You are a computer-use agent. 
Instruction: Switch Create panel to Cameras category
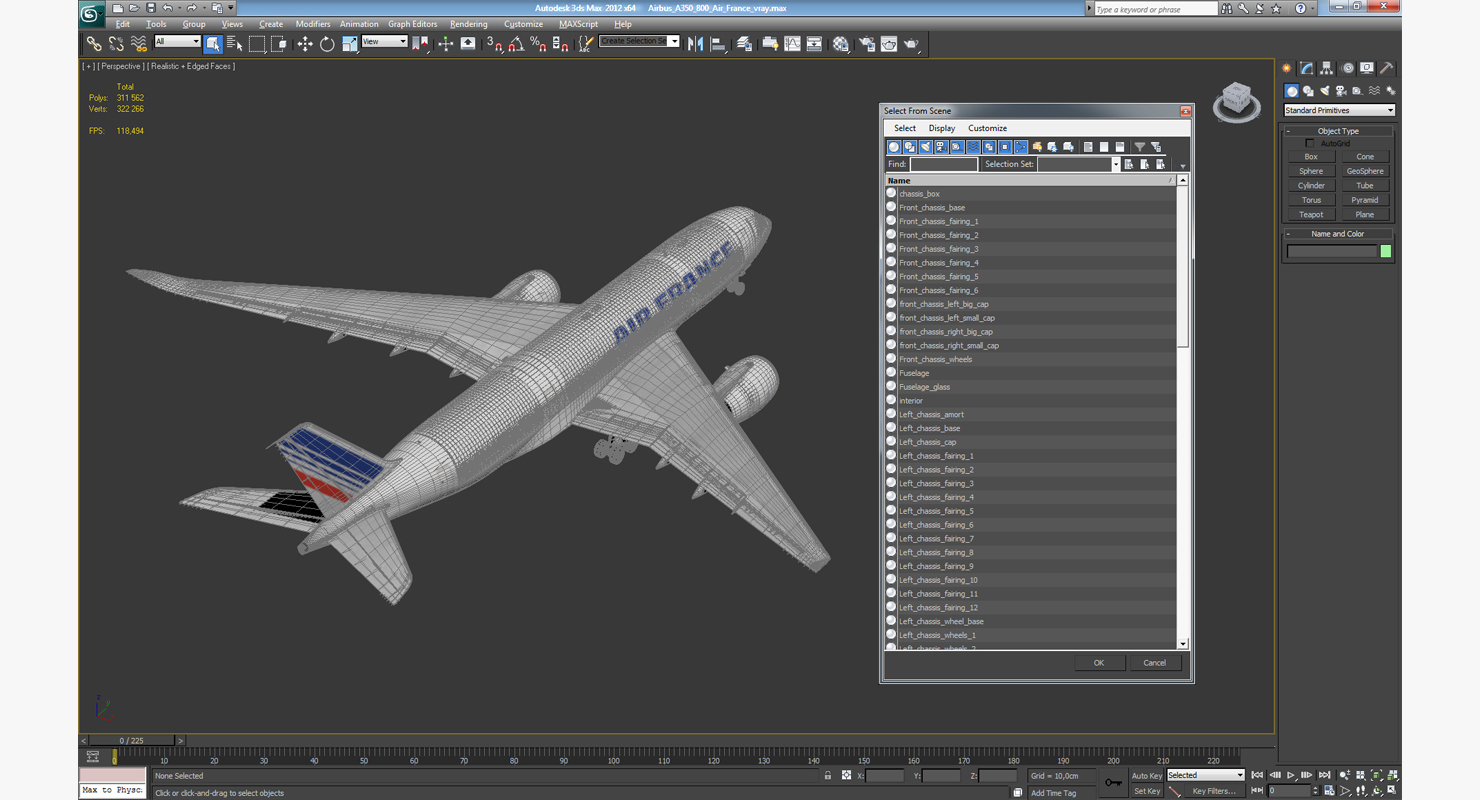[1341, 91]
